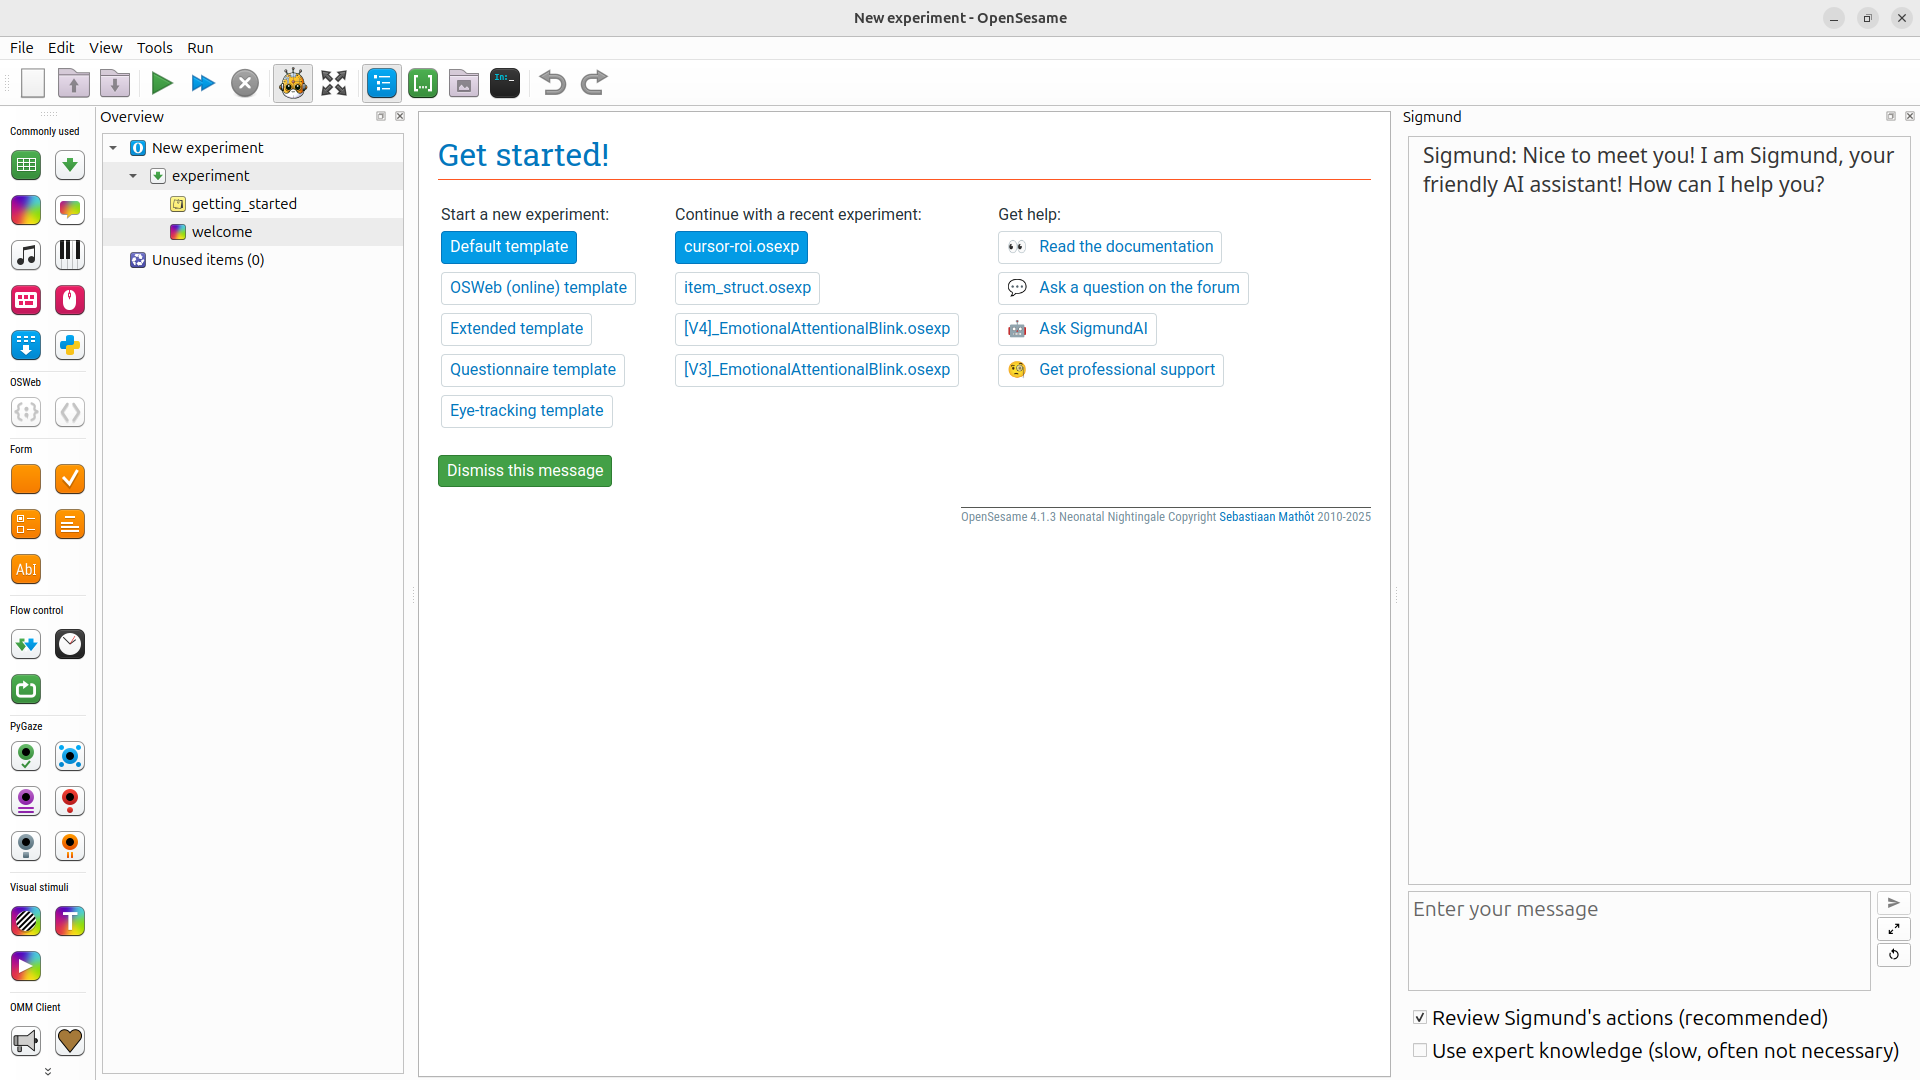
Task: Open the Tools menu
Action: click(154, 47)
